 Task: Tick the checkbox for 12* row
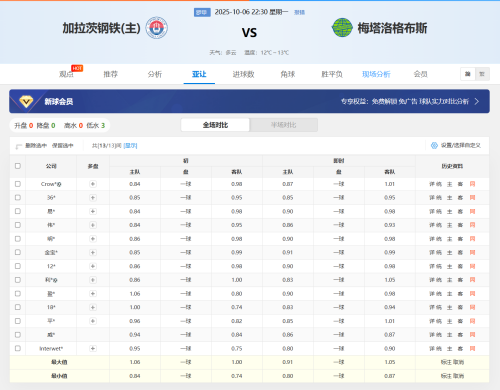click(18, 266)
